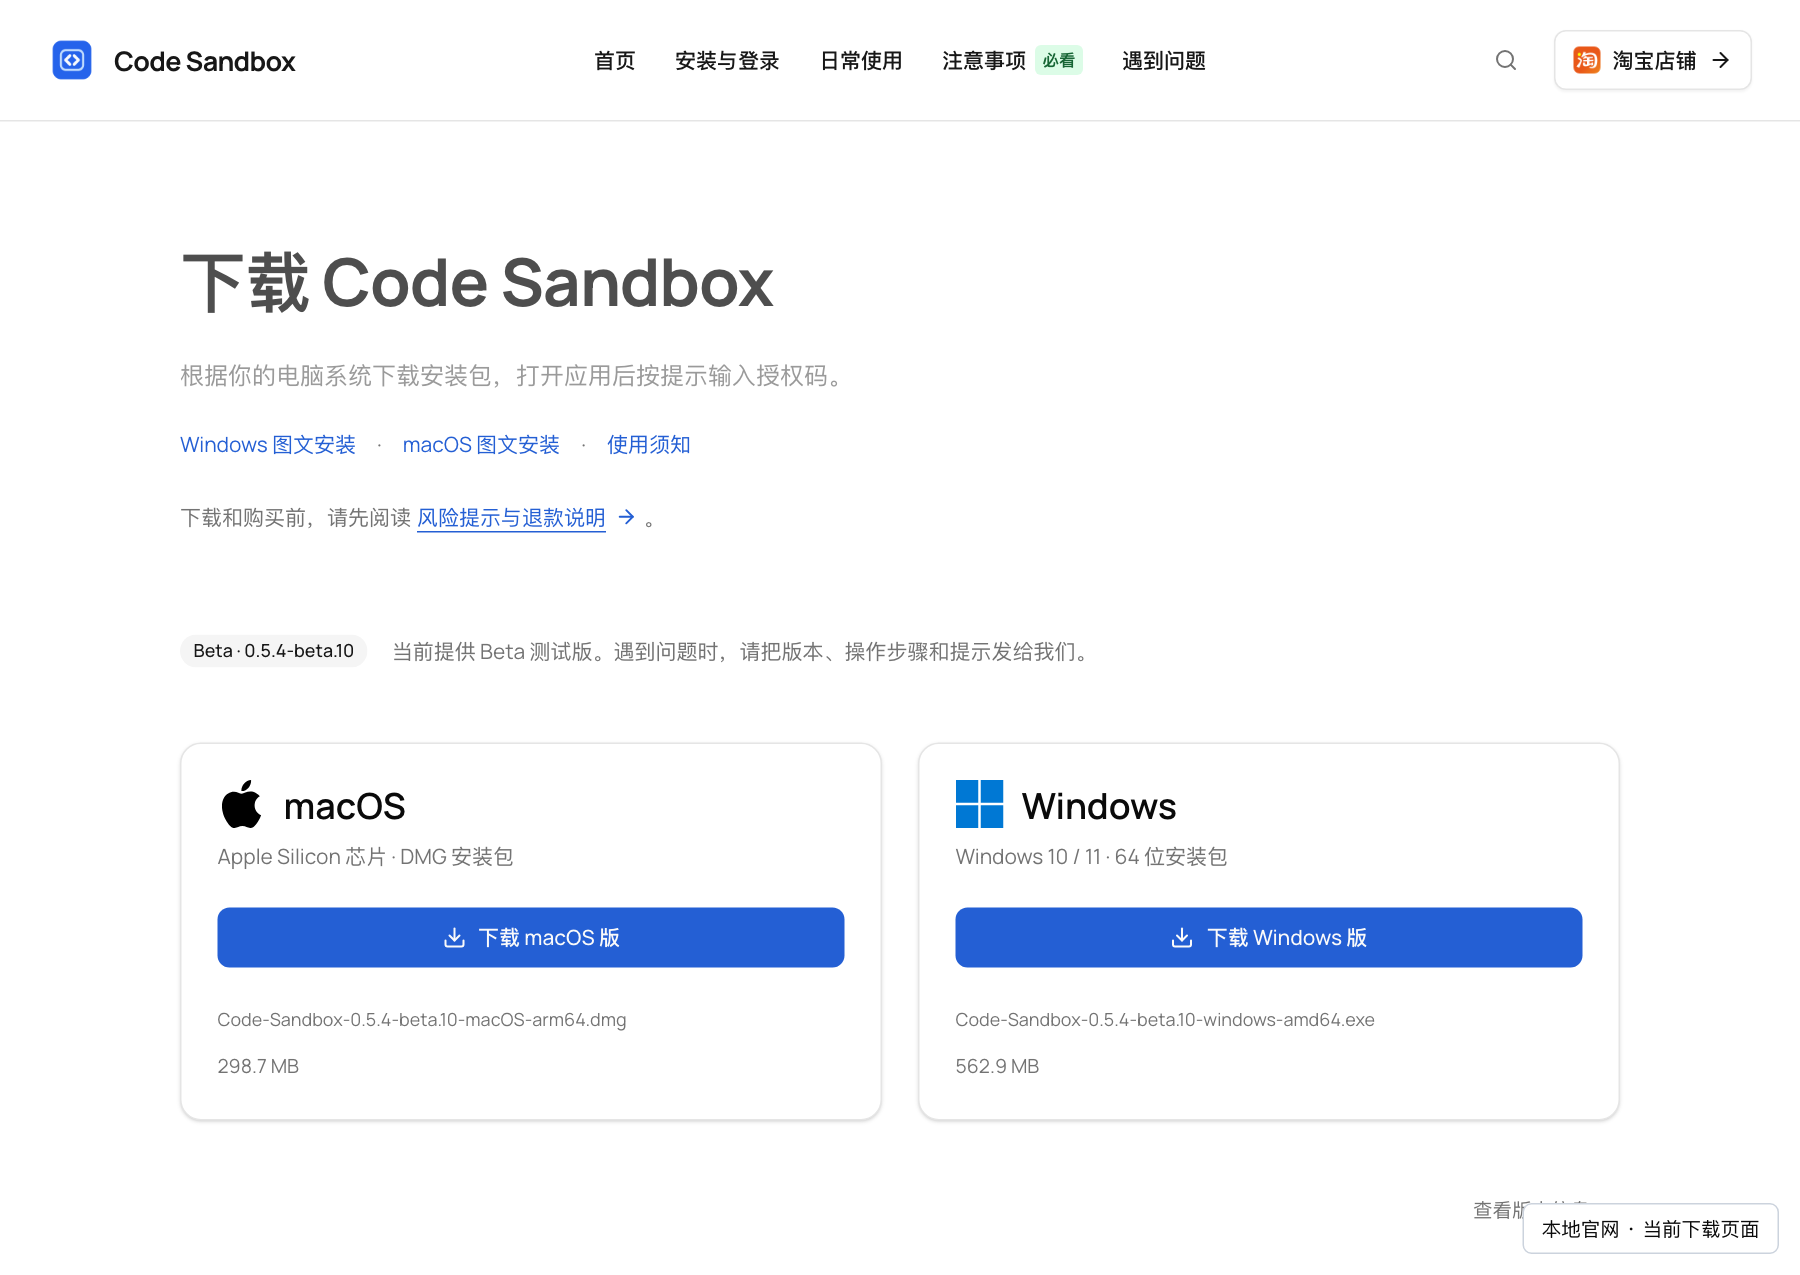Click the Windows 10 / 11 description
The height and width of the screenshot is (1275, 1800).
tap(1091, 857)
